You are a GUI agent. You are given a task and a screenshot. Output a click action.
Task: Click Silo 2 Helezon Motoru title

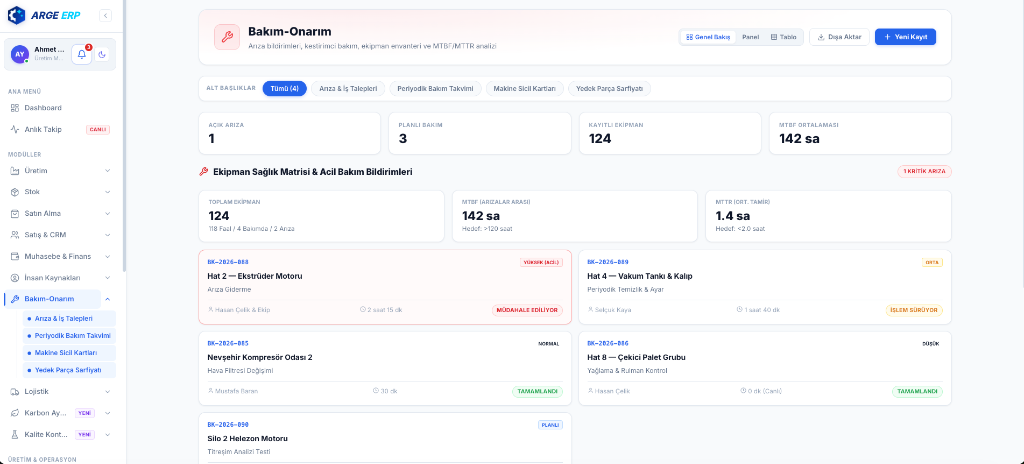248,439
